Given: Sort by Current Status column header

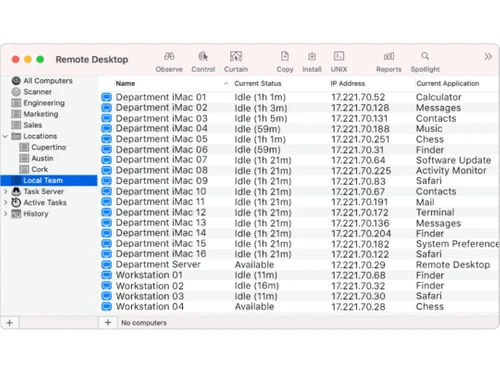Looking at the screenshot, I should [258, 83].
